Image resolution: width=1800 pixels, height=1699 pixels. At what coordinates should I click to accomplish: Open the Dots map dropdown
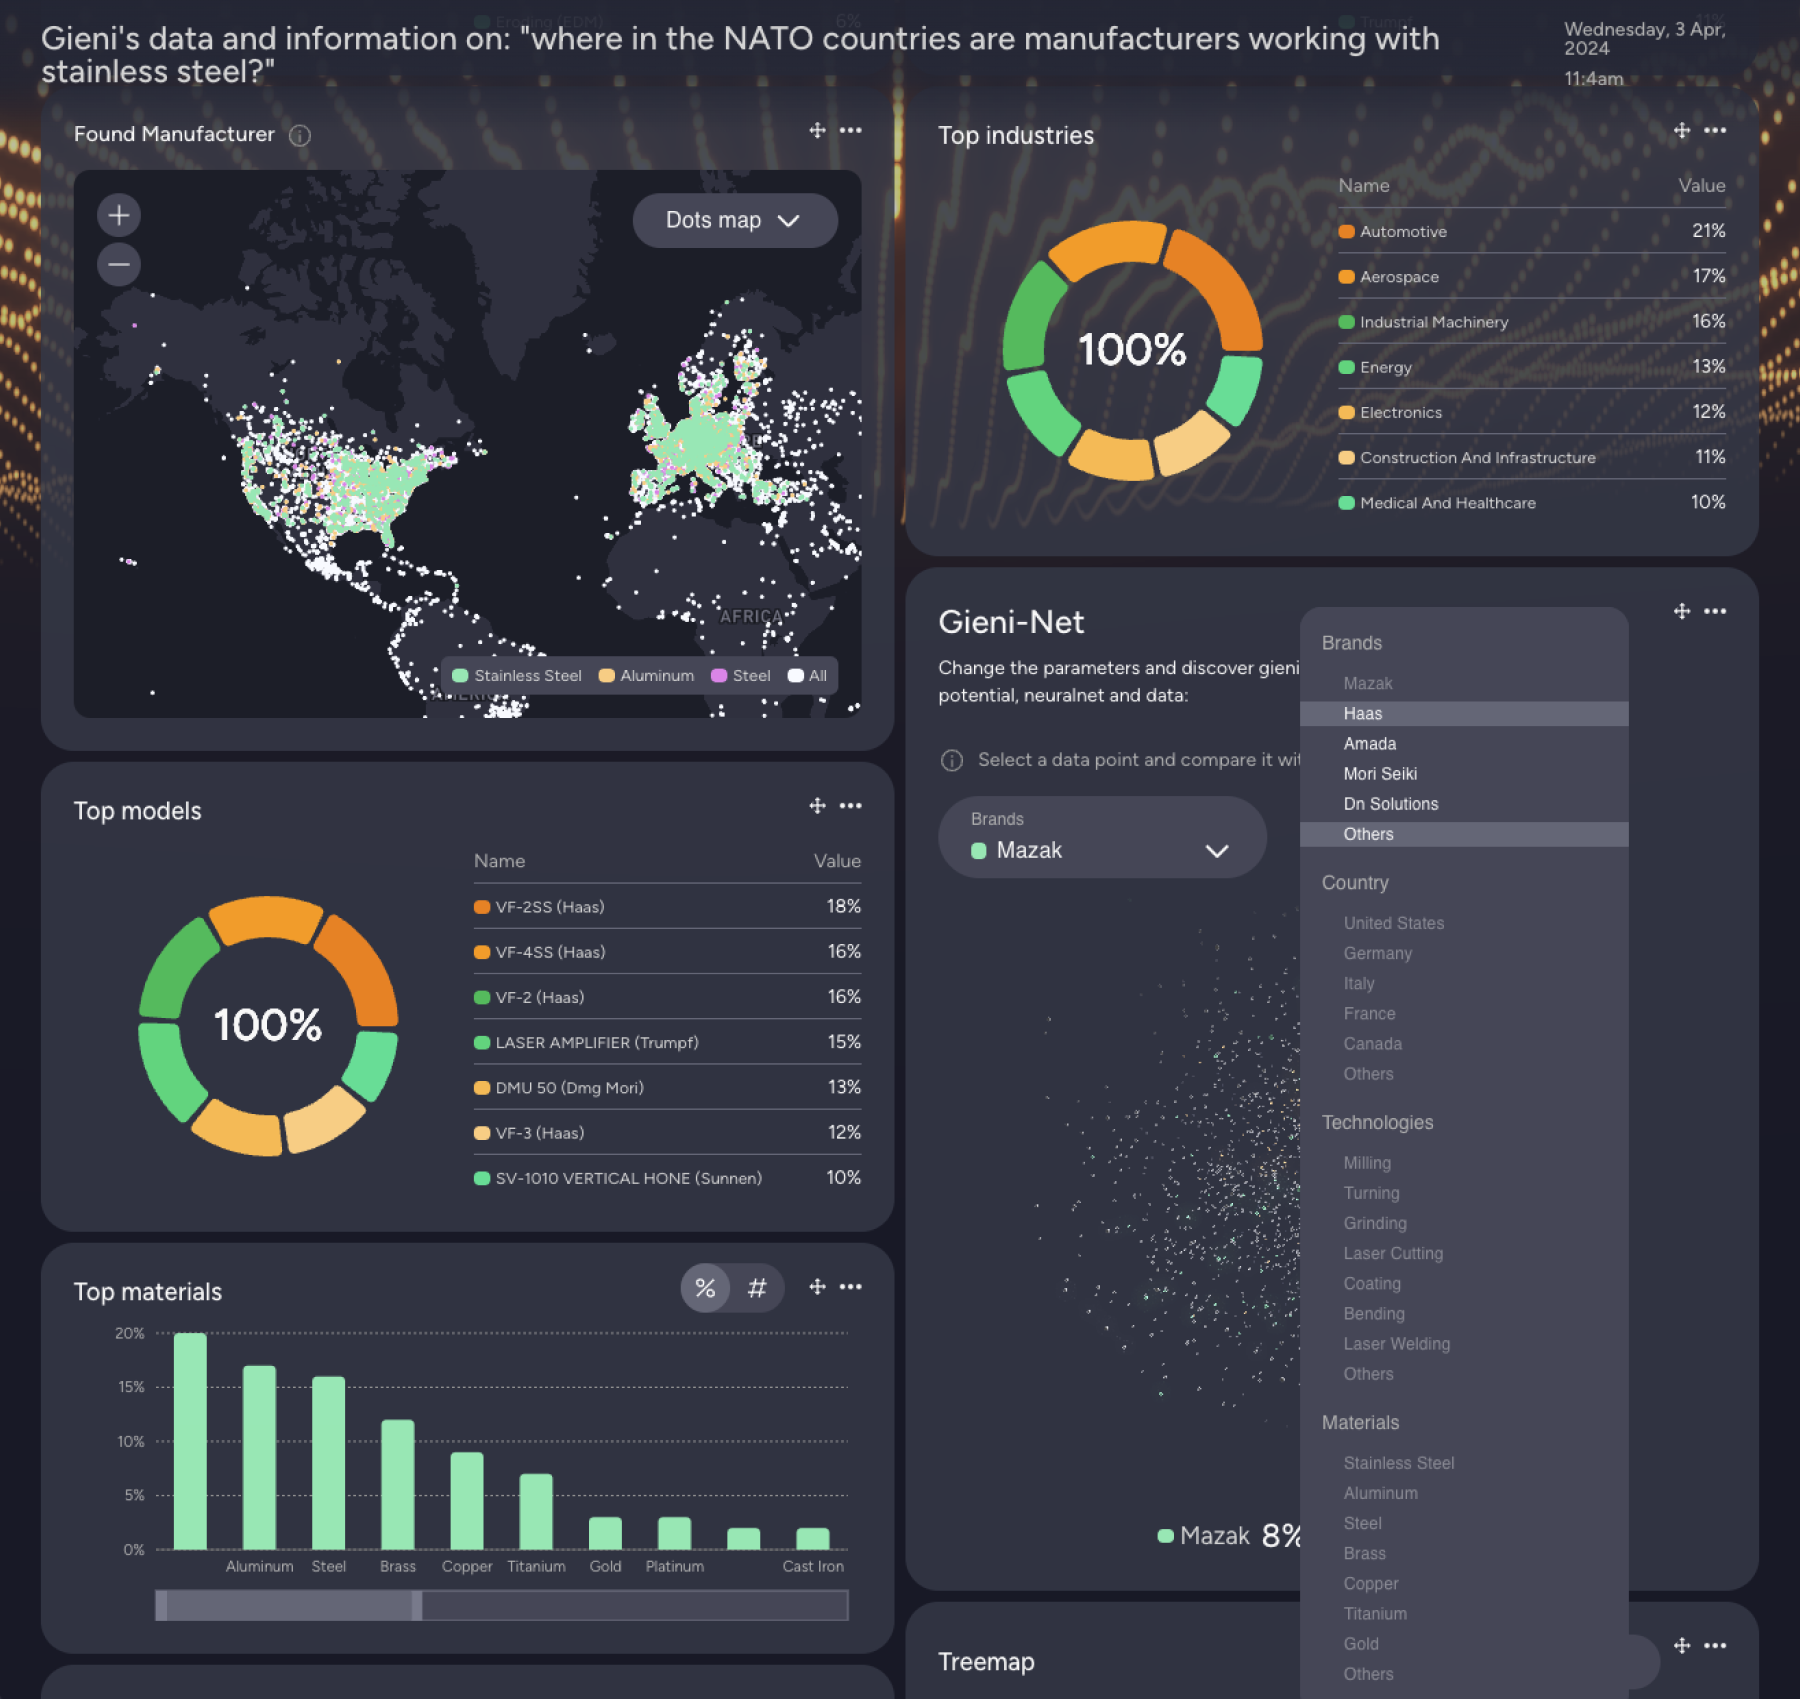[x=735, y=220]
